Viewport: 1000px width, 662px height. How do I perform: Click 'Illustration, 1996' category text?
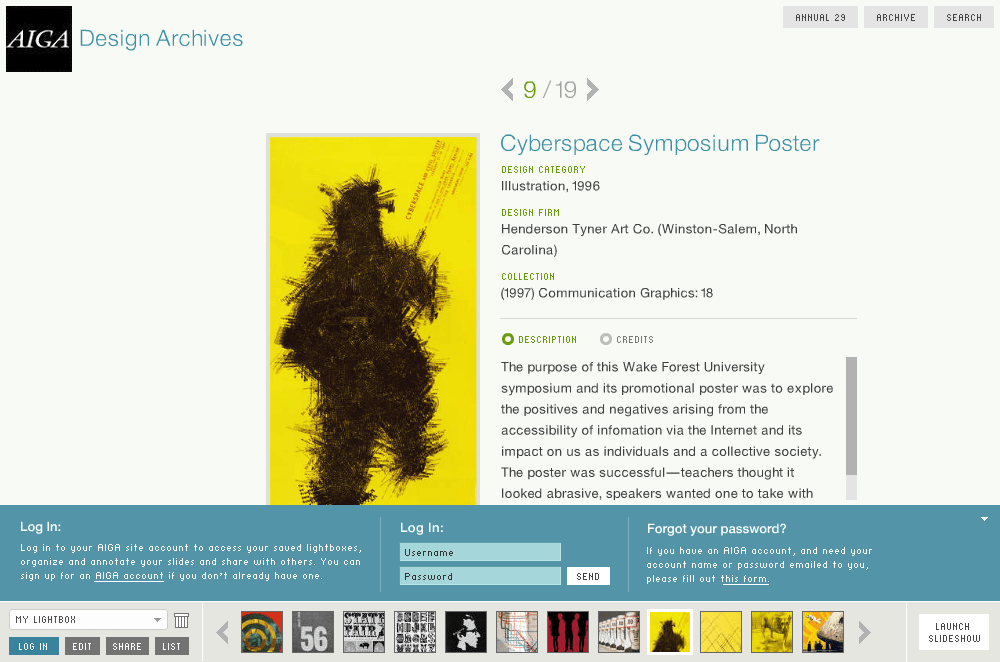point(550,186)
